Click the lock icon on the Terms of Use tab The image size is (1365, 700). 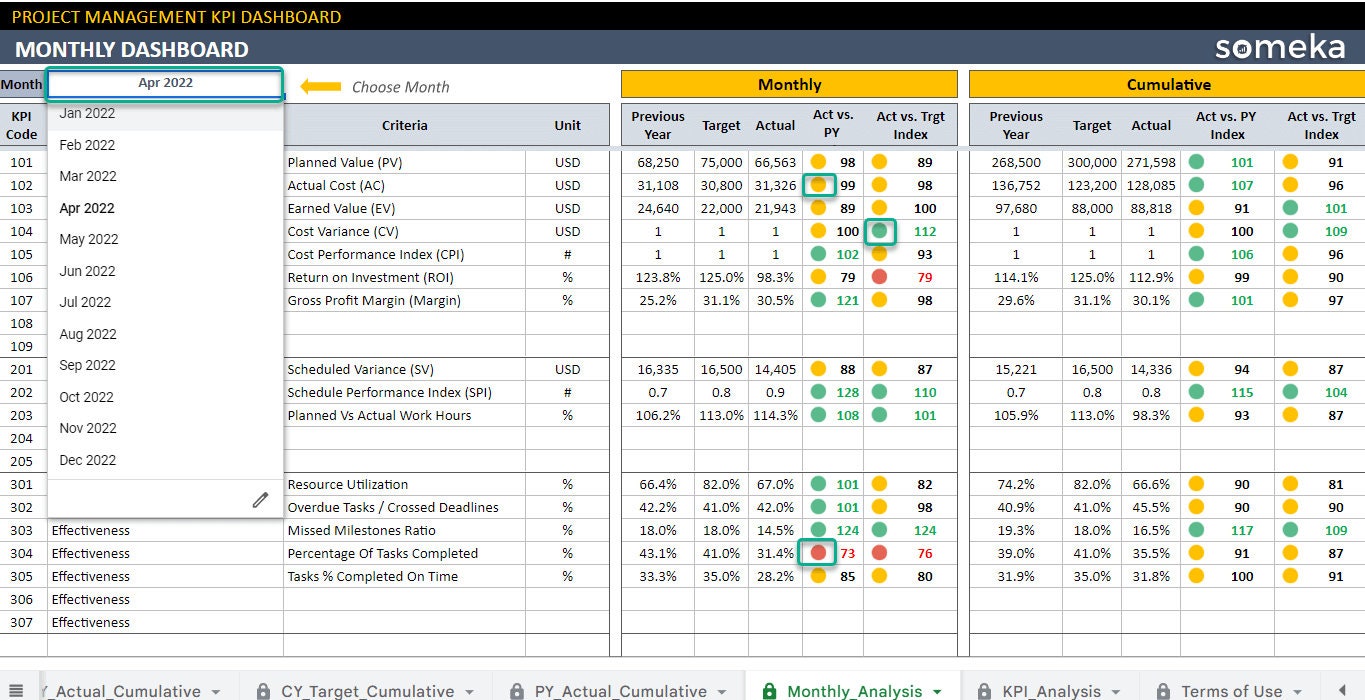point(1162,691)
